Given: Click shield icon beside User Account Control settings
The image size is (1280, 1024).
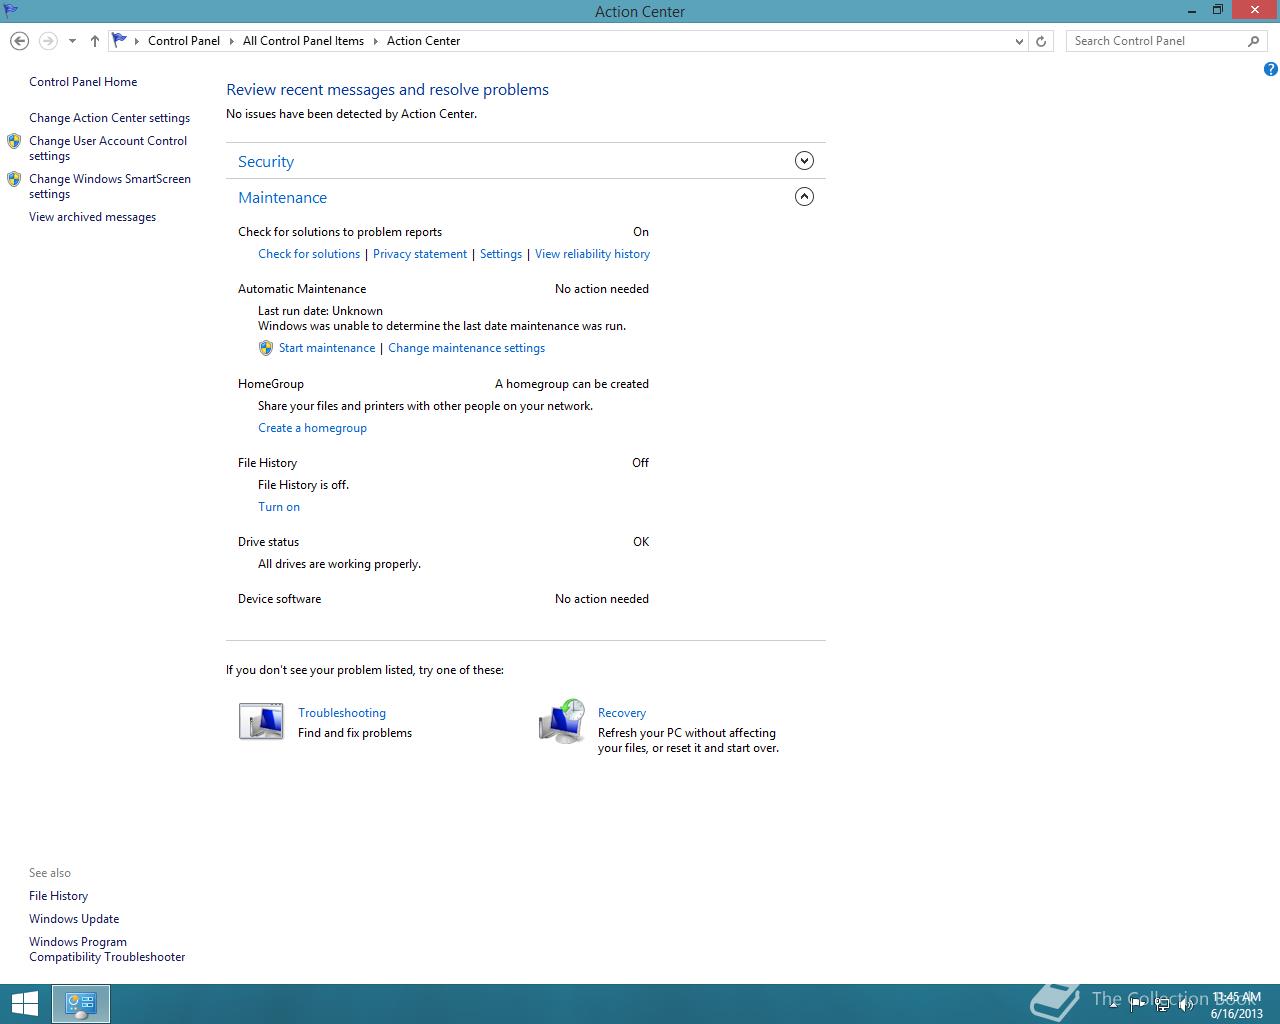Looking at the screenshot, I should click(x=14, y=142).
